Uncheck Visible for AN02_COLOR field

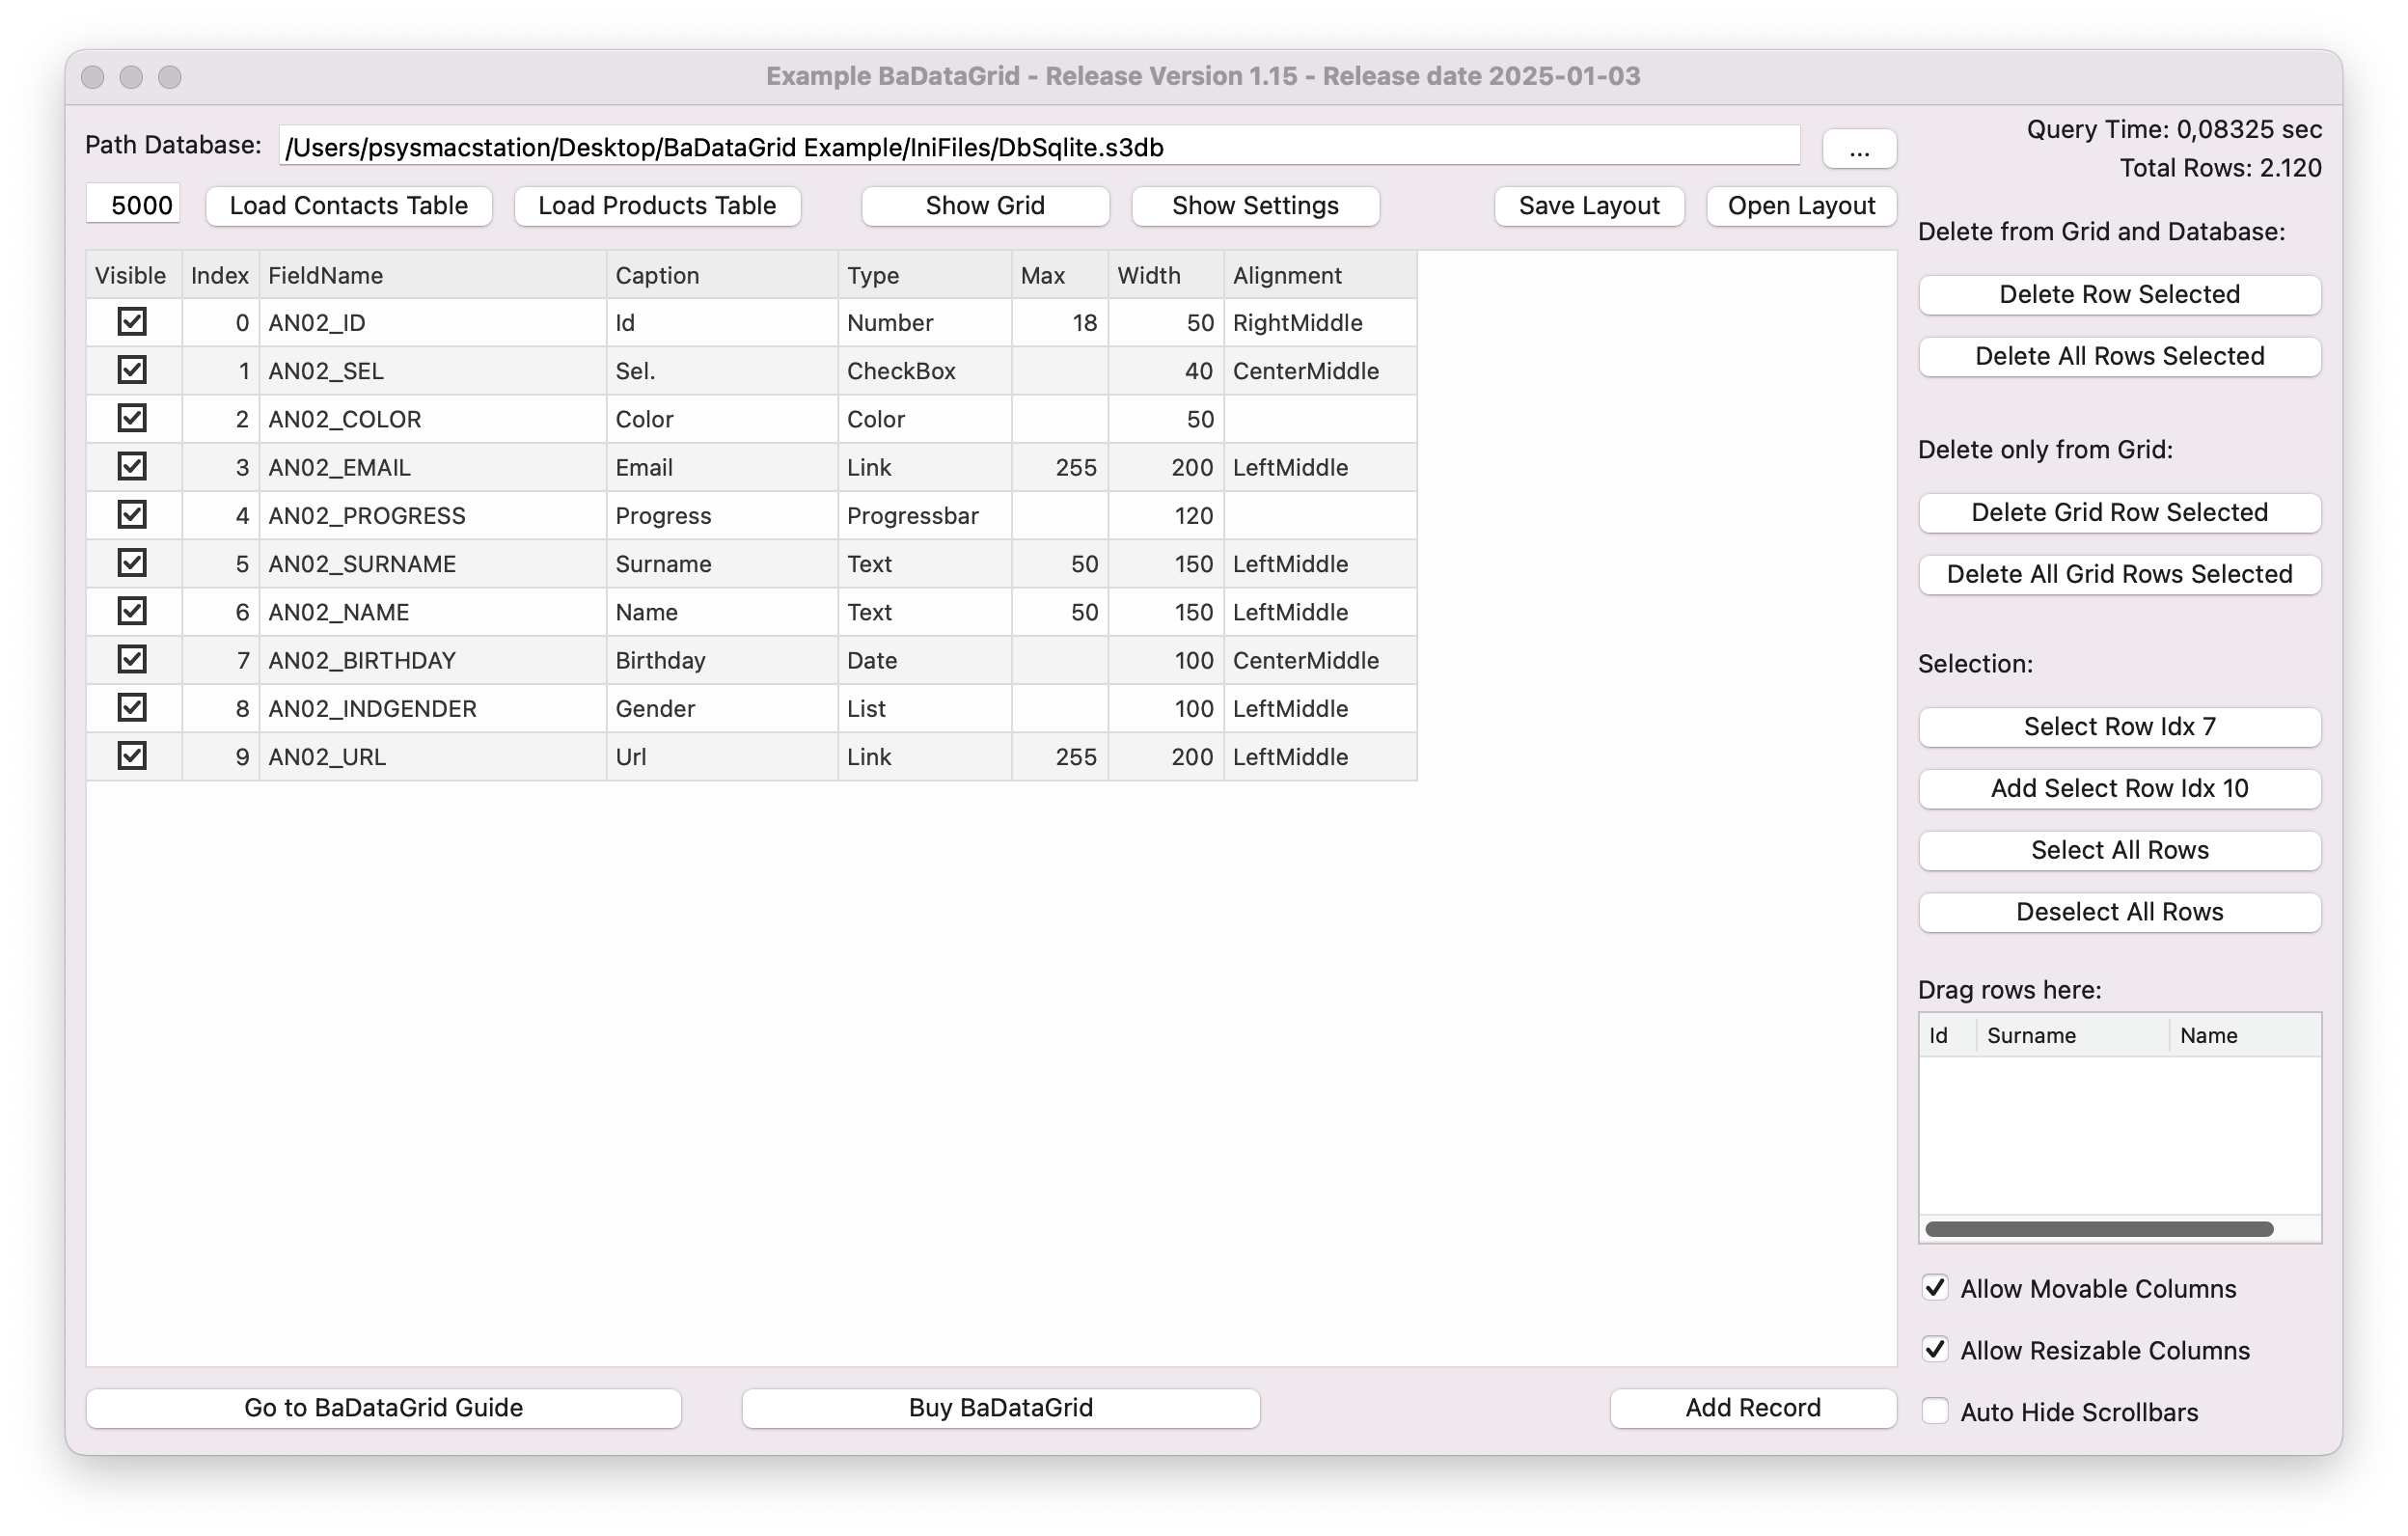pyautogui.click(x=132, y=418)
